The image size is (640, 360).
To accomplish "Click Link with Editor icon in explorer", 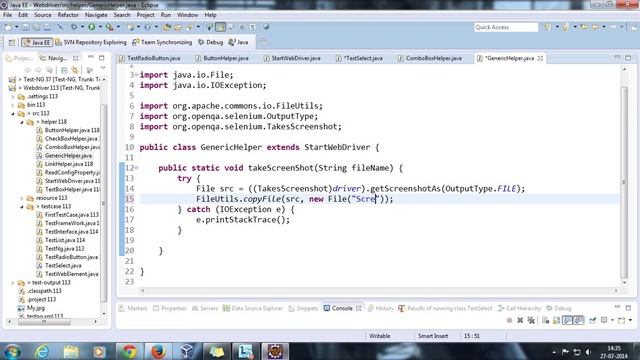I will coord(75,70).
